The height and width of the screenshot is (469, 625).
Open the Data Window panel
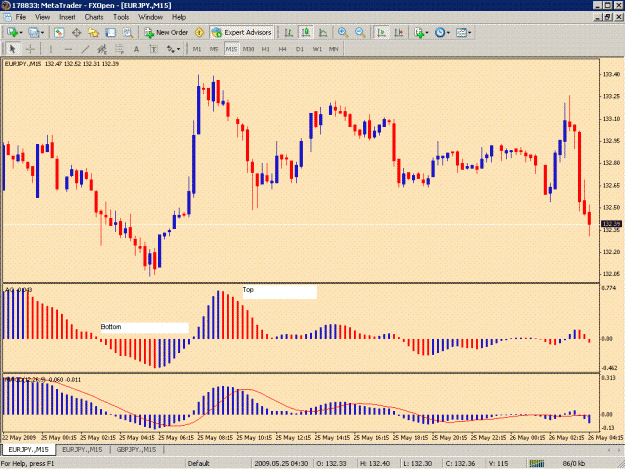point(76,33)
